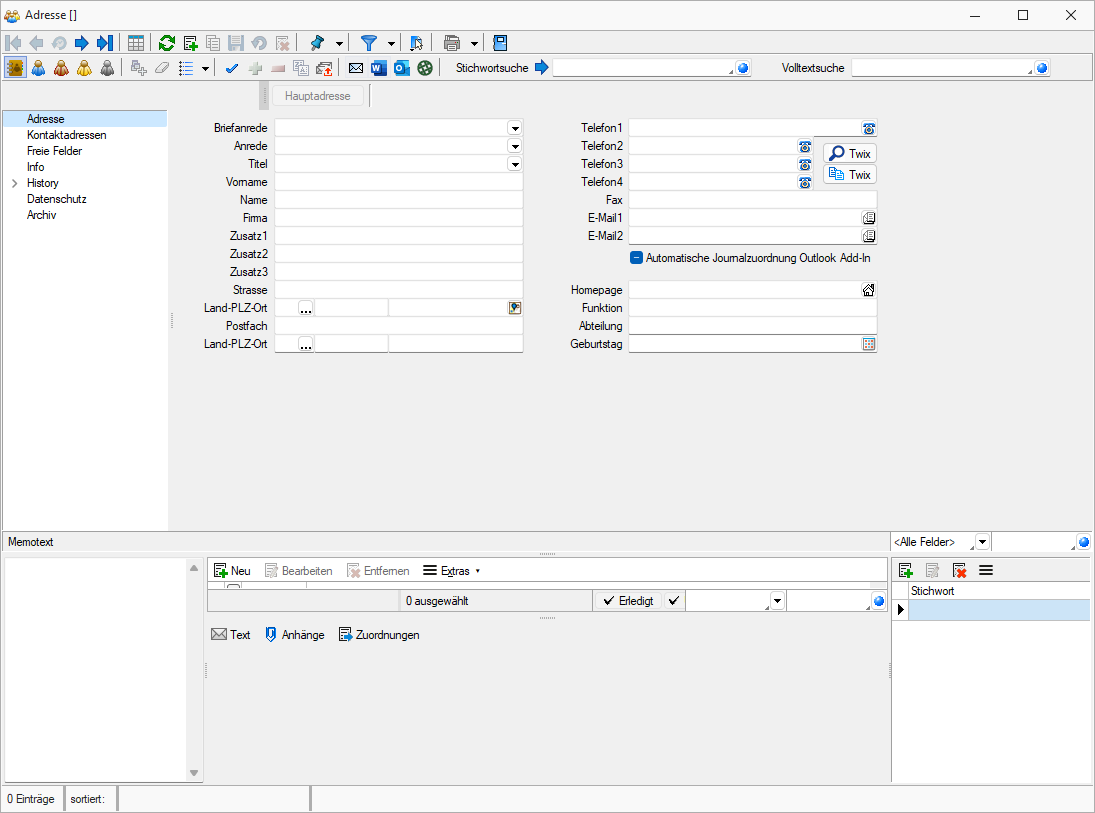Click the phone dial icon for Telefon1
This screenshot has width=1095, height=813.
[x=869, y=128]
